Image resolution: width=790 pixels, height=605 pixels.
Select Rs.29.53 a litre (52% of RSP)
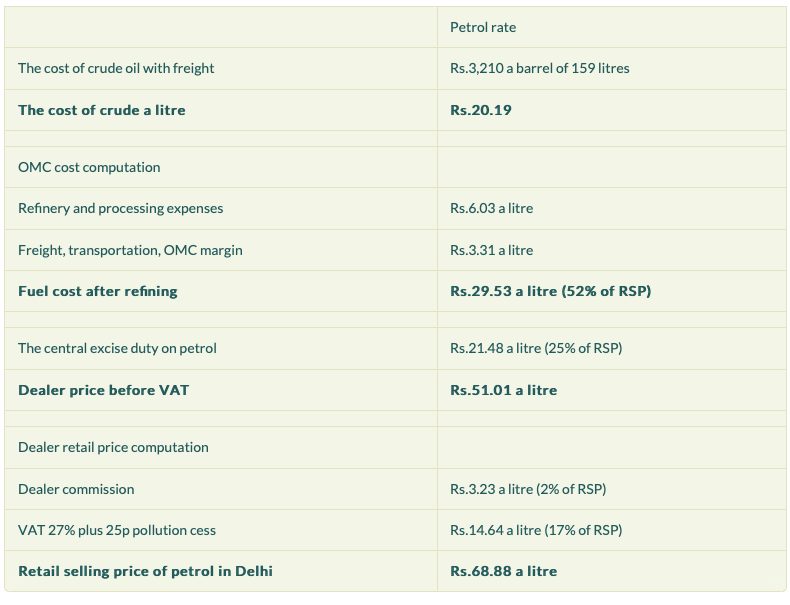[x=550, y=291]
